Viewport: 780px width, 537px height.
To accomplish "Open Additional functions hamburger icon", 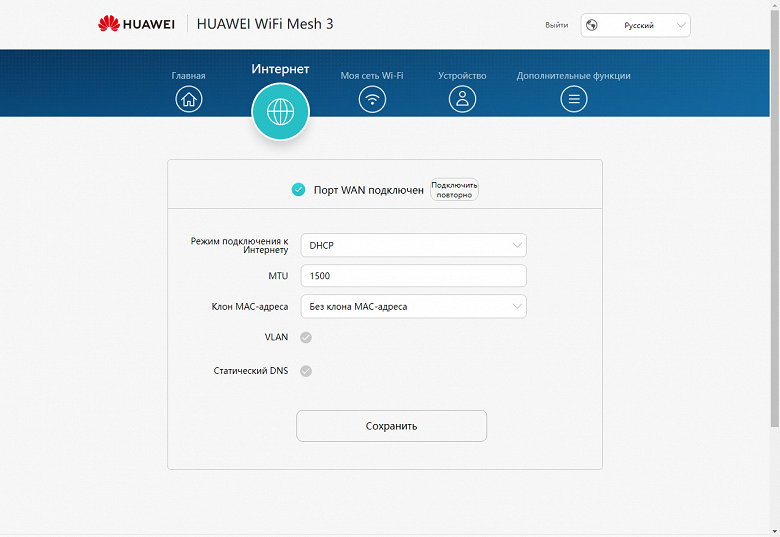I will 574,99.
